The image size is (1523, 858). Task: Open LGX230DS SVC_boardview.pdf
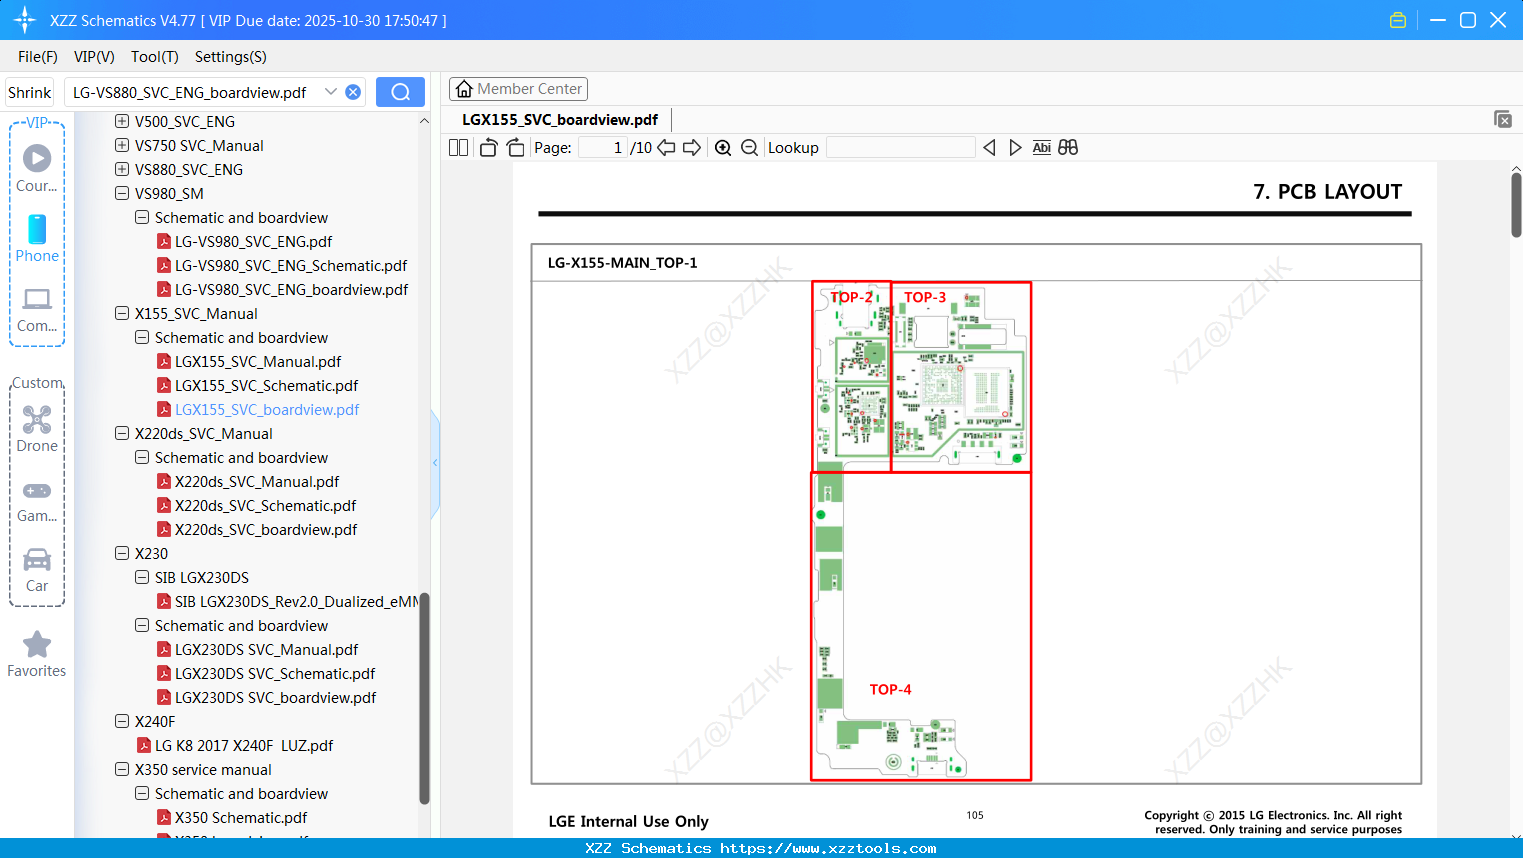tap(276, 697)
